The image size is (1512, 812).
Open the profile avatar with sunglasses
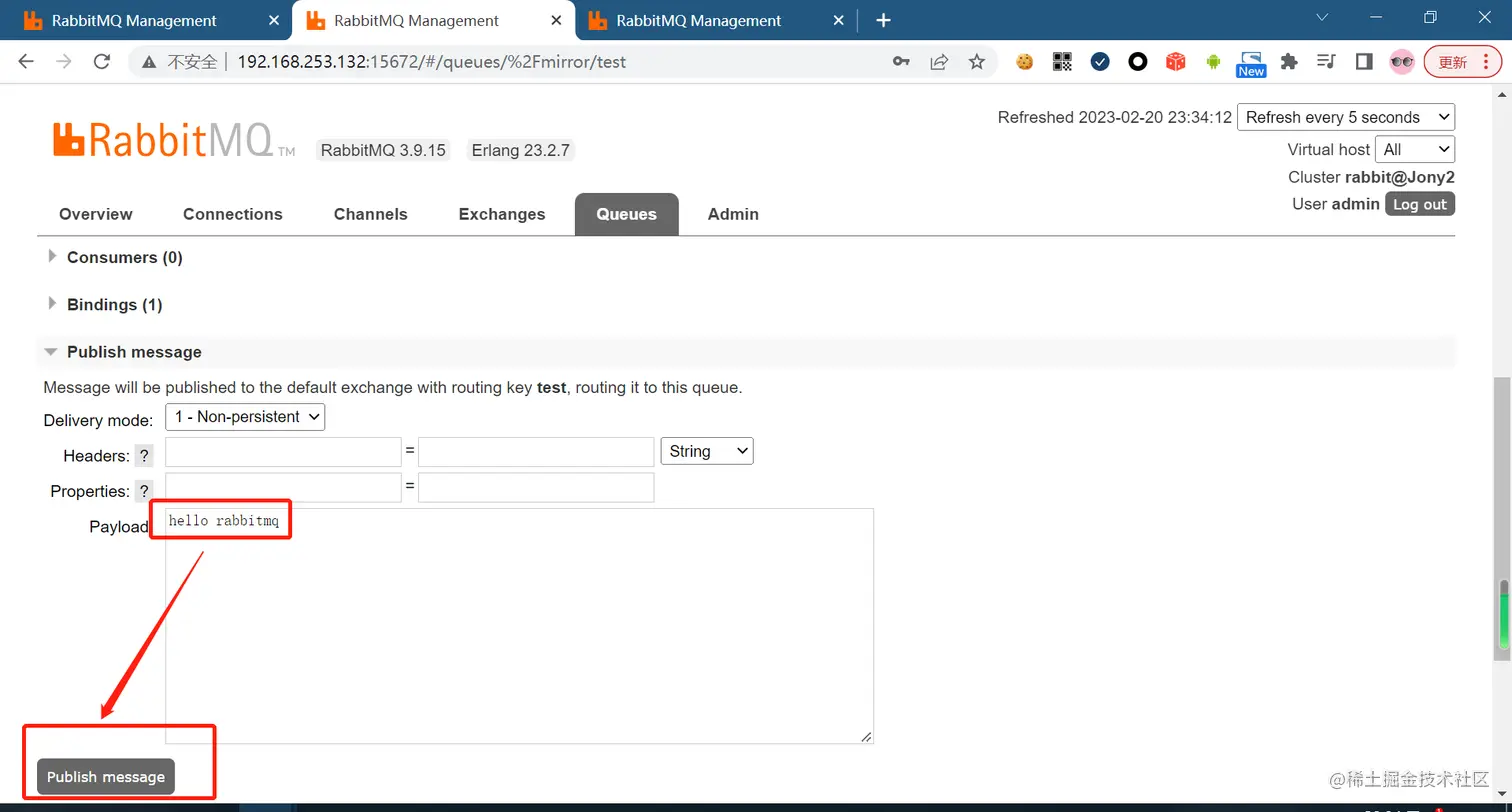(1402, 62)
